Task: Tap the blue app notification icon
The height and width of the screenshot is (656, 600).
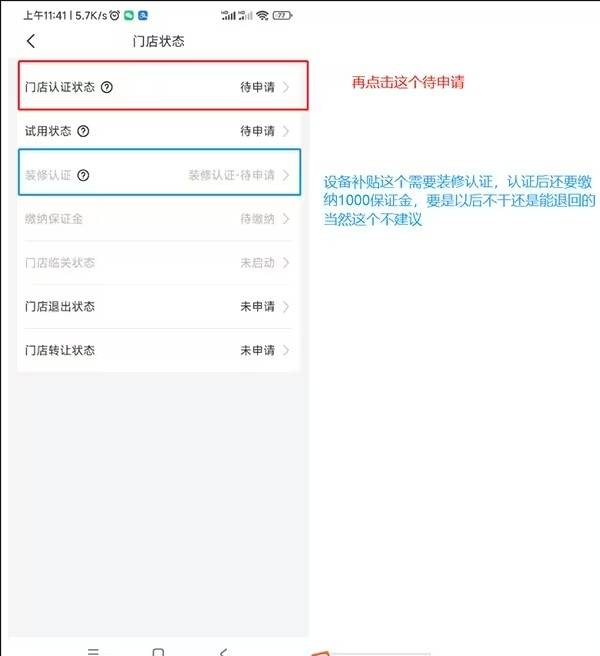Action: tap(143, 15)
